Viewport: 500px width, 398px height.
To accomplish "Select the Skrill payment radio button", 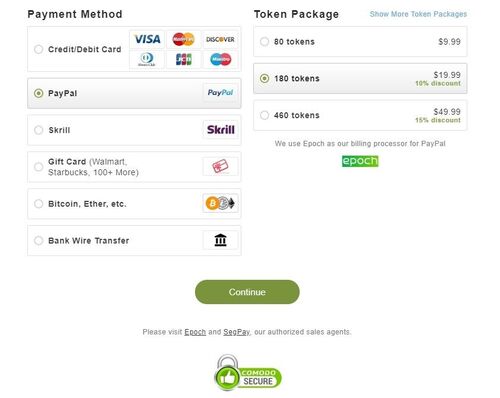I will point(39,130).
